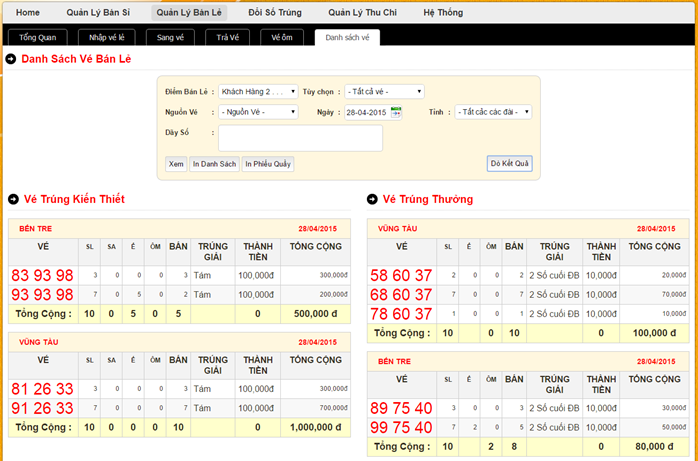
Task: Switch to the Nhập vé lẻ tab
Action: coord(106,37)
